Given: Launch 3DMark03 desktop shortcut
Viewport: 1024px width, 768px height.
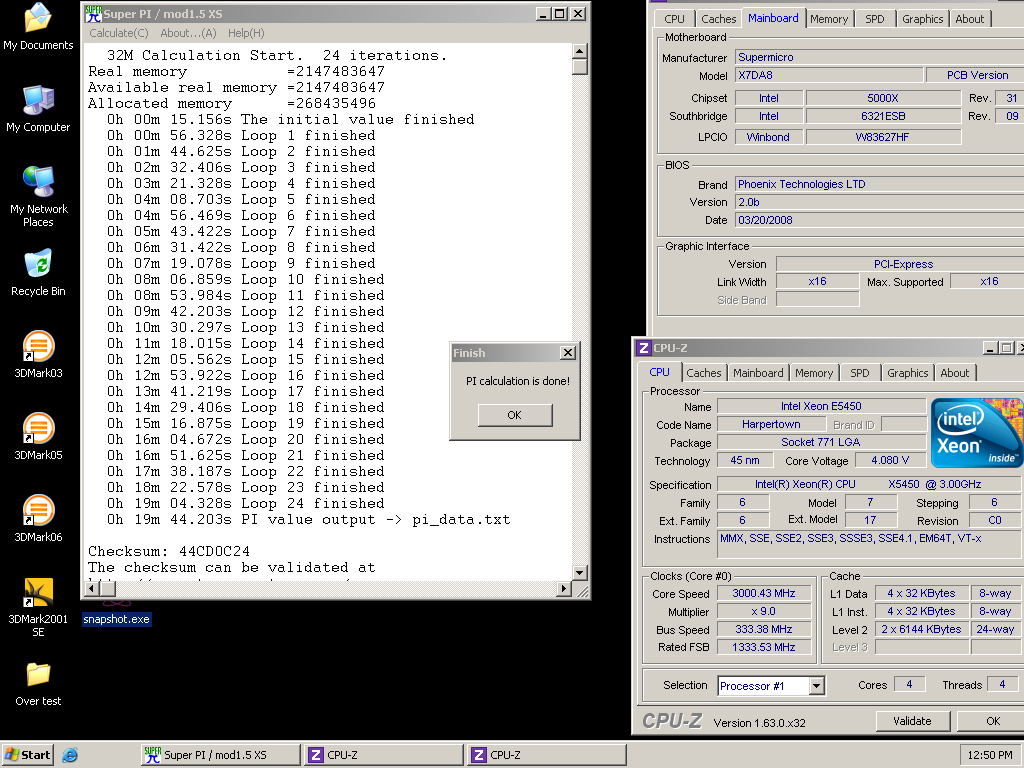Looking at the screenshot, I should (38, 355).
